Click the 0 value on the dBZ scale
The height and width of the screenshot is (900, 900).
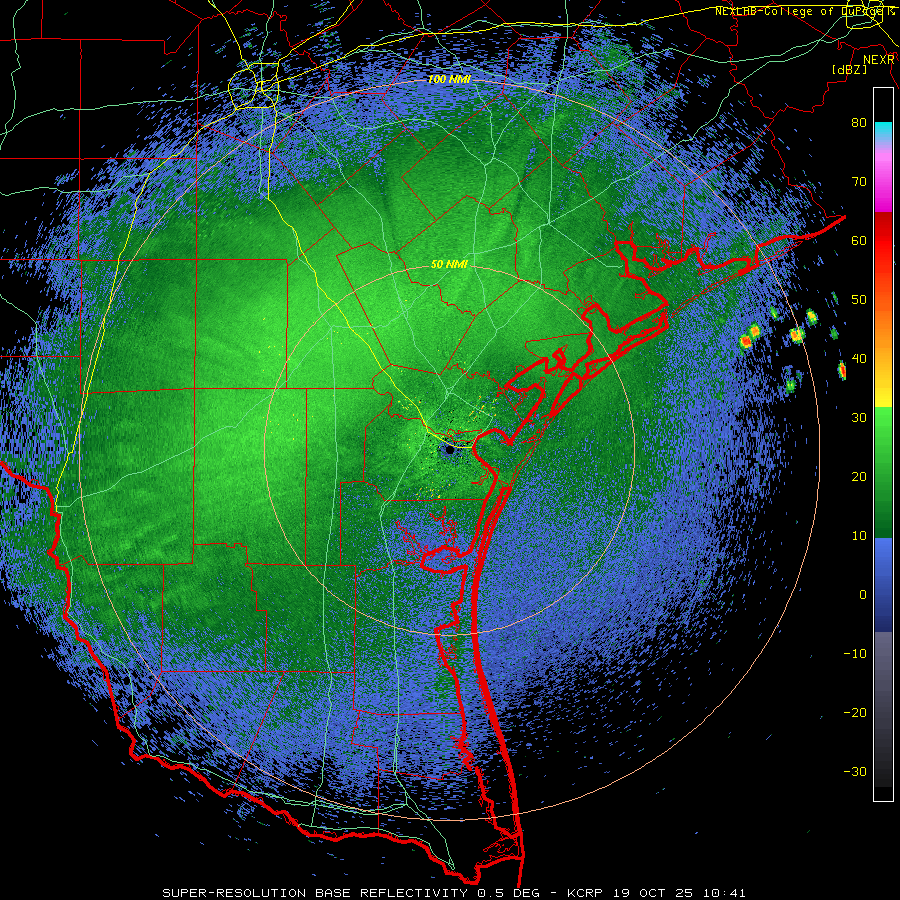tap(863, 595)
